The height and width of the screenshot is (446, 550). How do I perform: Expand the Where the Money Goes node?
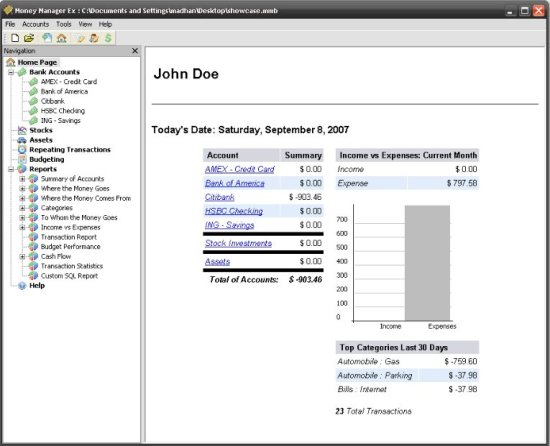tap(22, 189)
